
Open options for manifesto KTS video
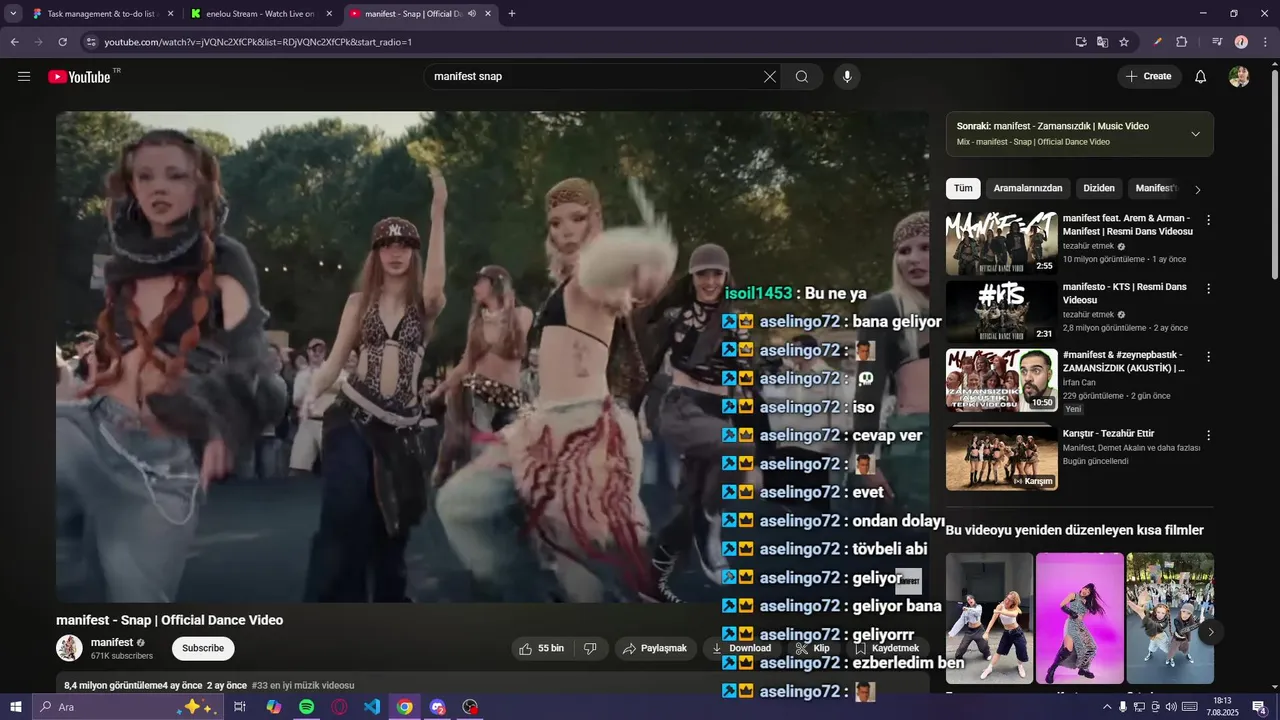[x=1208, y=288]
